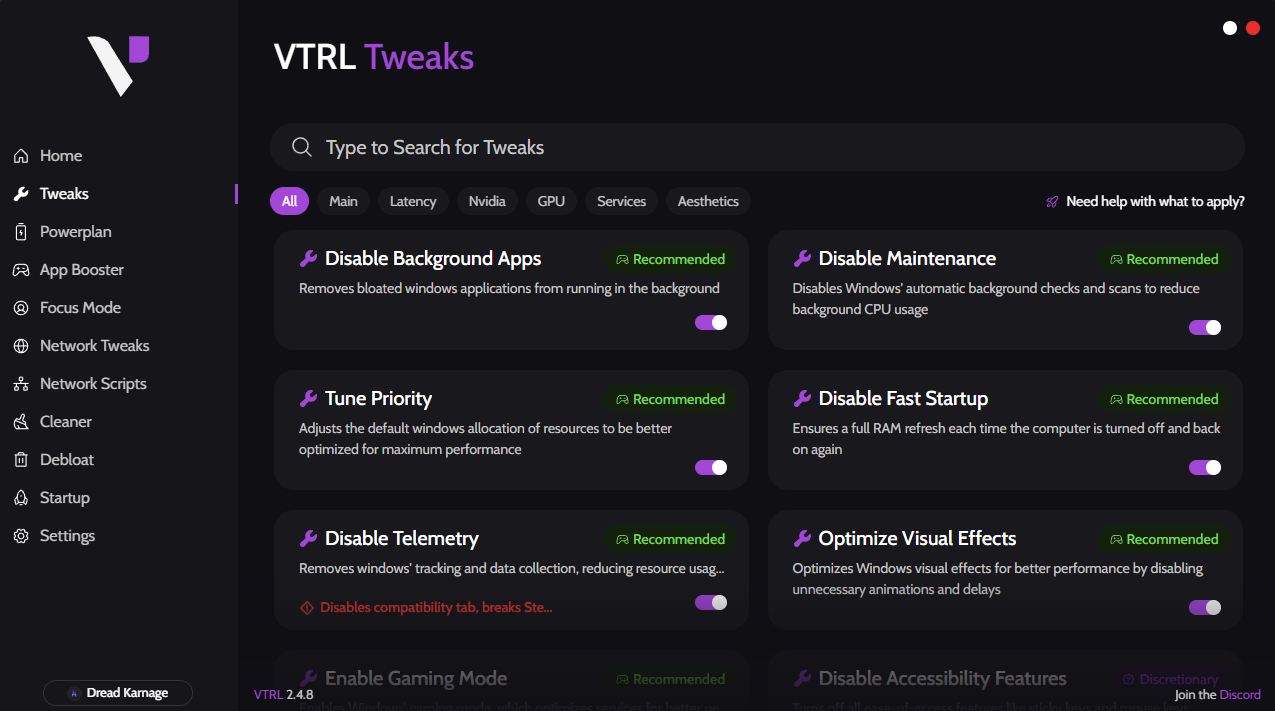Click the Debloat trash icon
The height and width of the screenshot is (711, 1275).
click(x=20, y=460)
